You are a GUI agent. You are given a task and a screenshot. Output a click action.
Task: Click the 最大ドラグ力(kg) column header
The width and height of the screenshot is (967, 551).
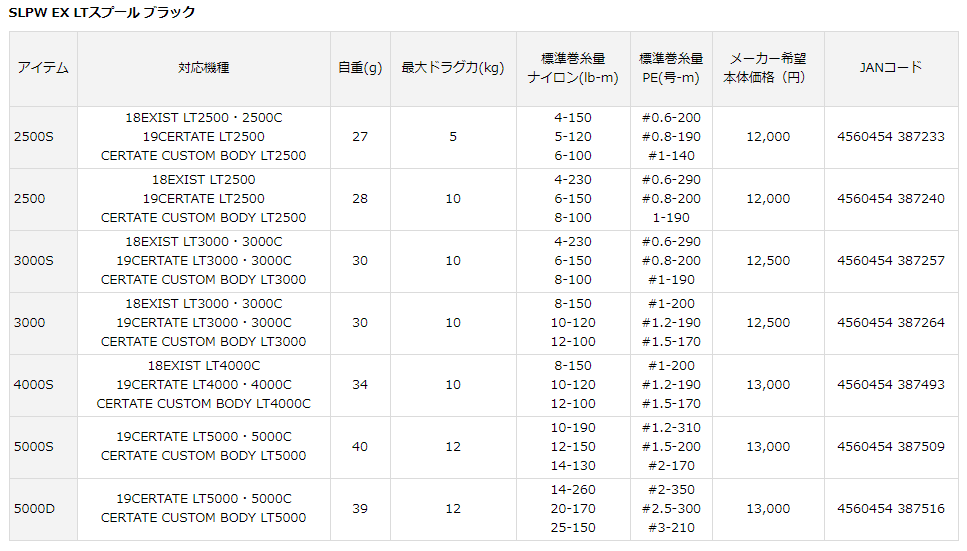pyautogui.click(x=453, y=68)
